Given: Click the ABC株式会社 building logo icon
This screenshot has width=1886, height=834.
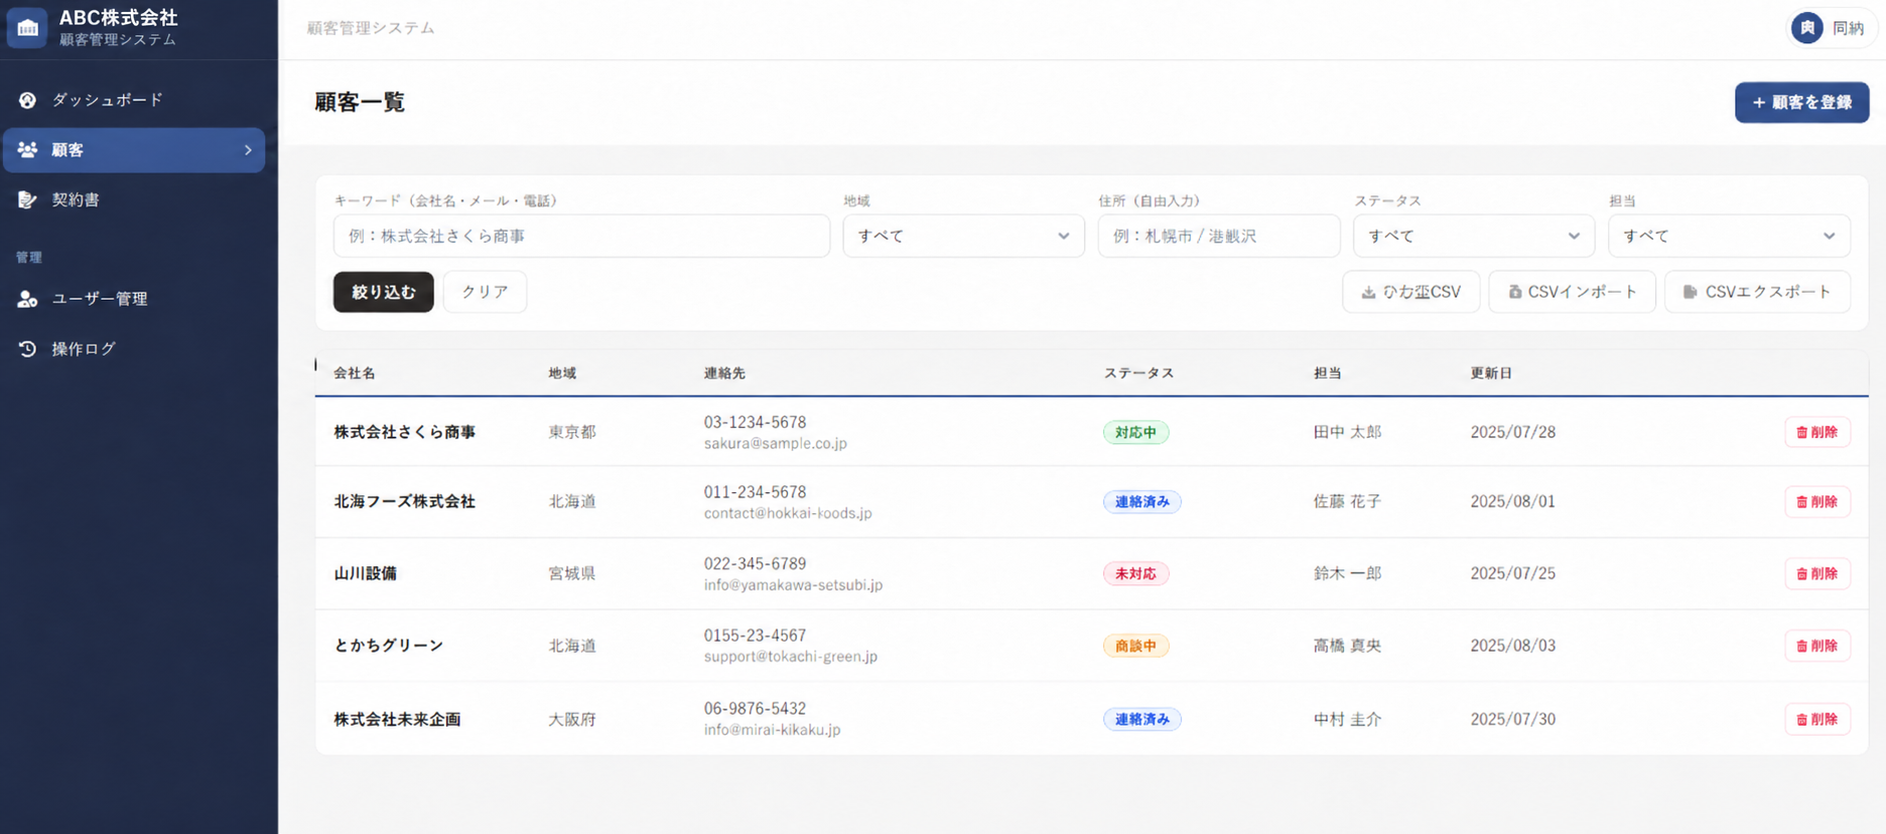Looking at the screenshot, I should point(27,28).
